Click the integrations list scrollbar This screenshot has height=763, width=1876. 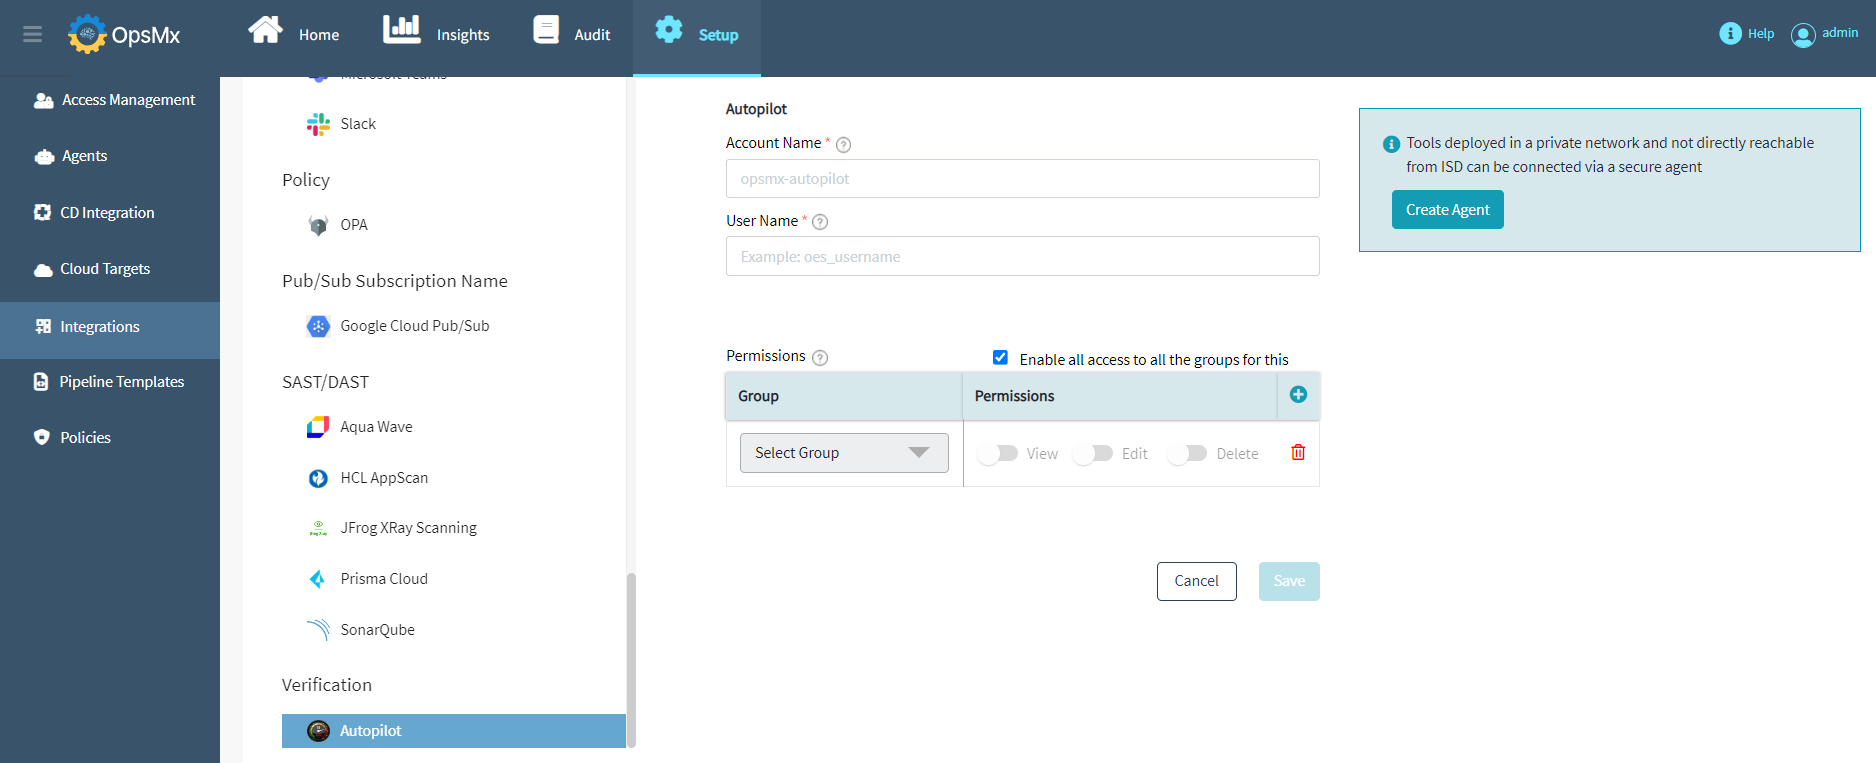631,658
